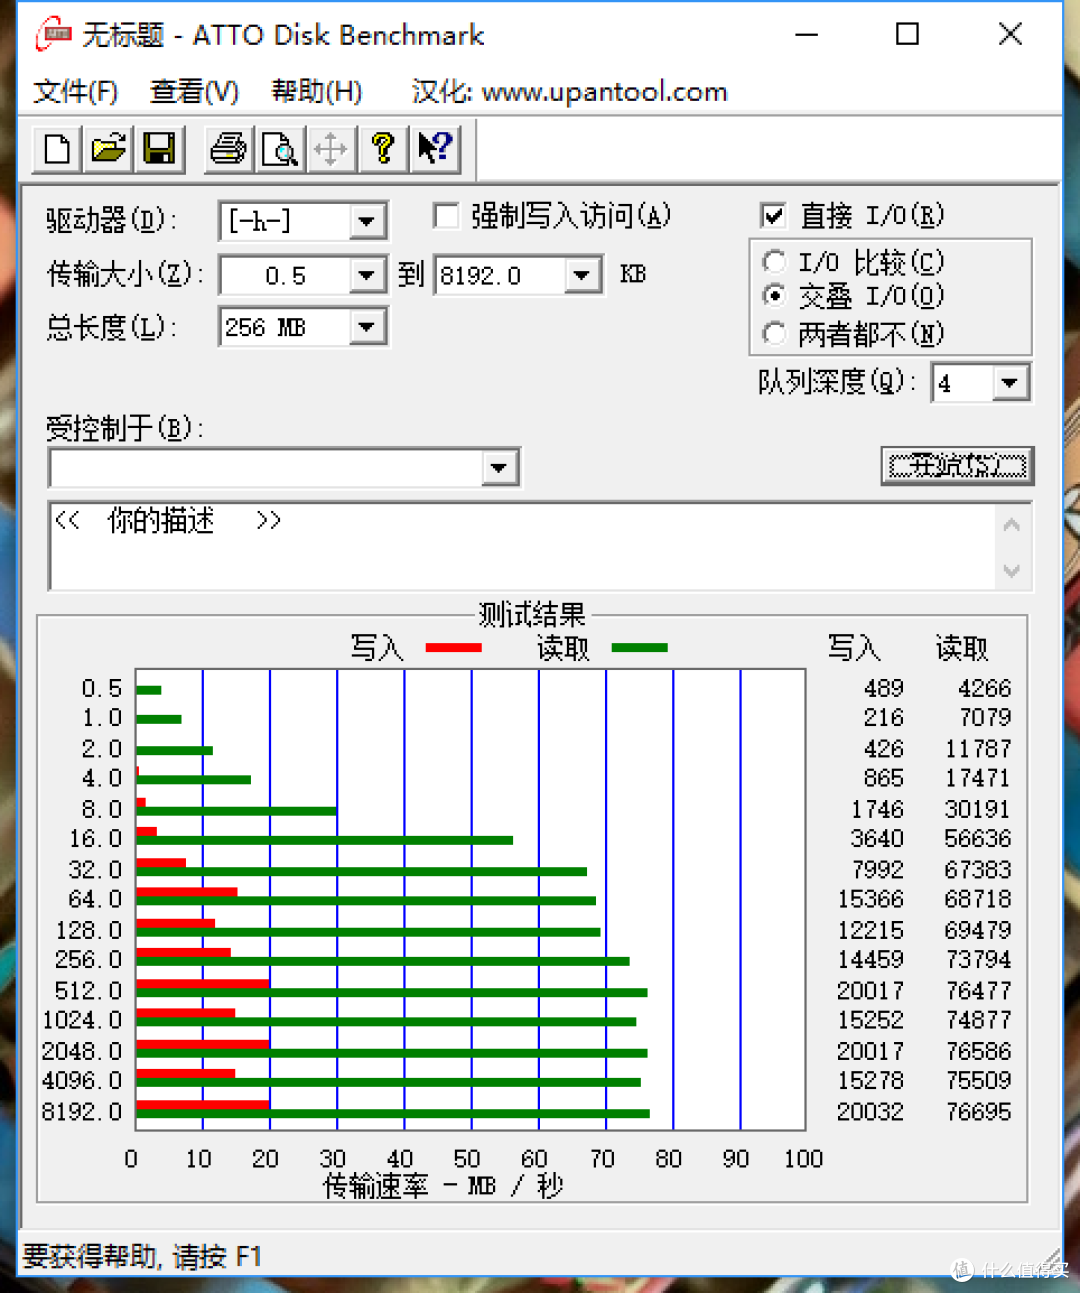The image size is (1080, 1293).
Task: Click the red 写入 legend swatch
Action: pos(454,648)
